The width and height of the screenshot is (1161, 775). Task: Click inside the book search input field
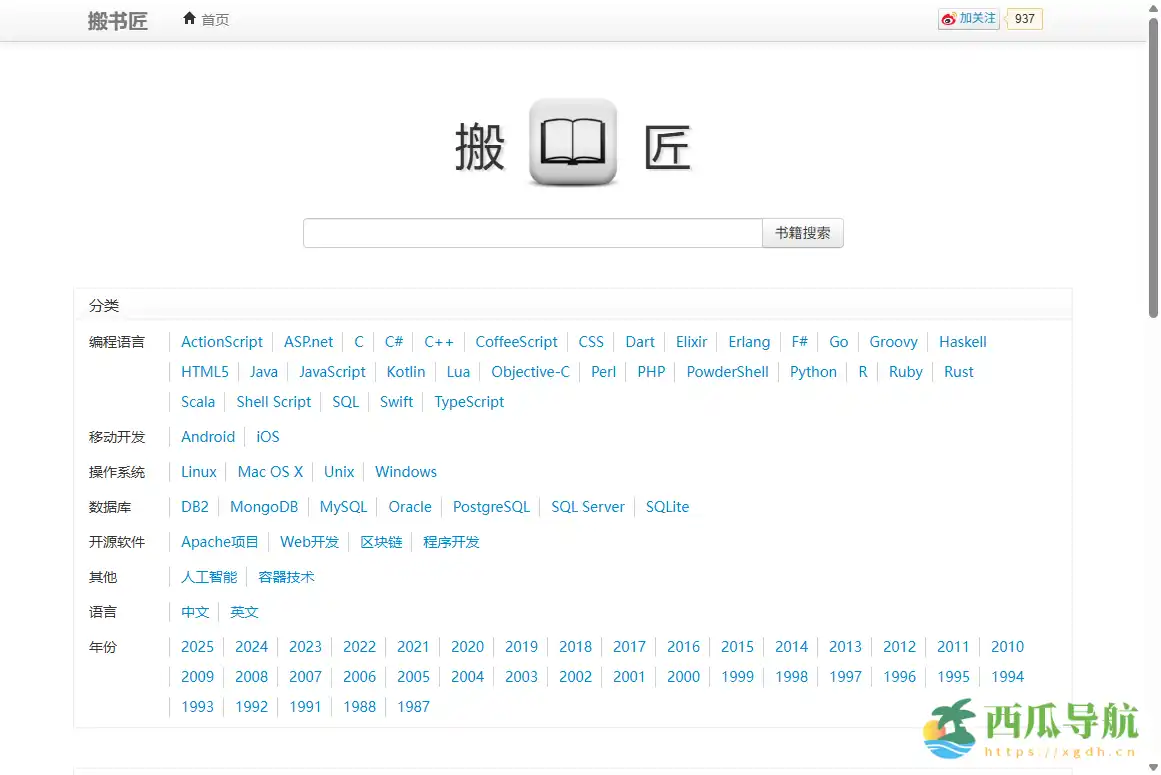531,232
